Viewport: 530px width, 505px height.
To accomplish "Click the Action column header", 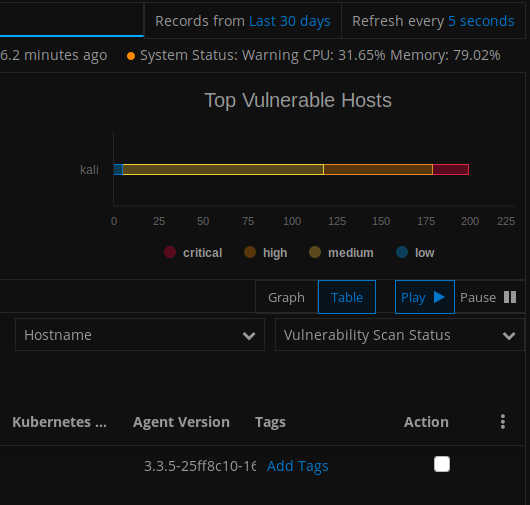I will 426,422.
